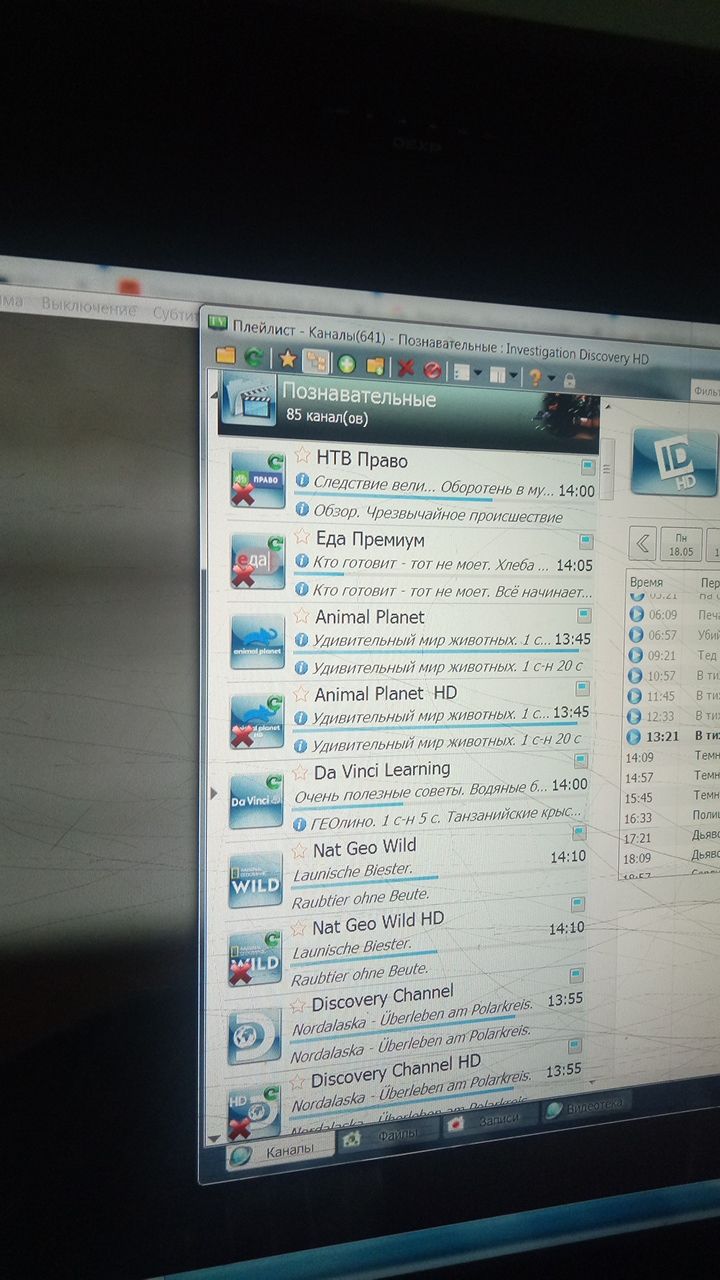Open the list view mode dropdown
The image size is (720, 1280).
click(468, 372)
